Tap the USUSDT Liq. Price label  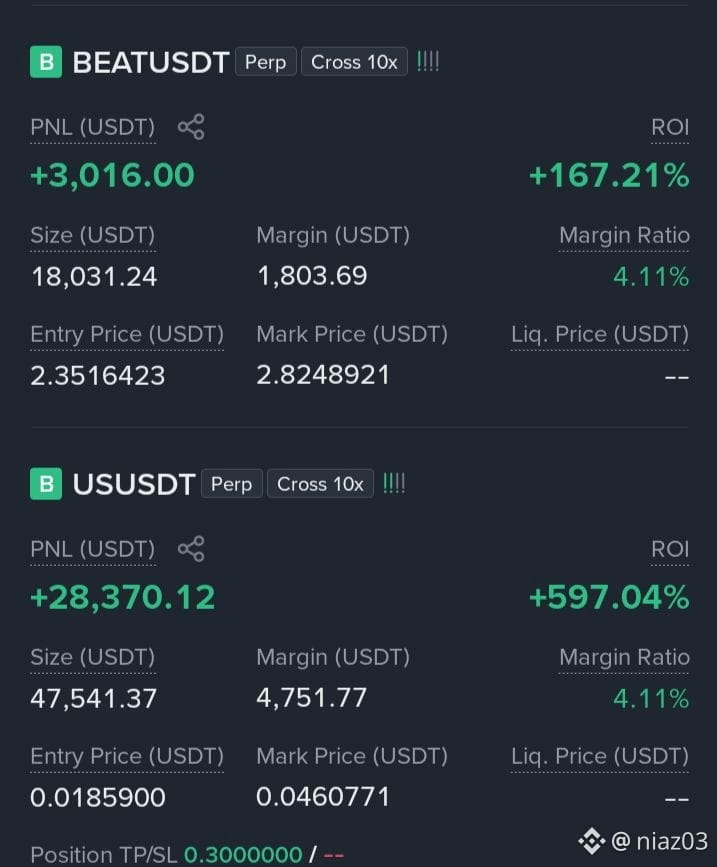(x=600, y=756)
